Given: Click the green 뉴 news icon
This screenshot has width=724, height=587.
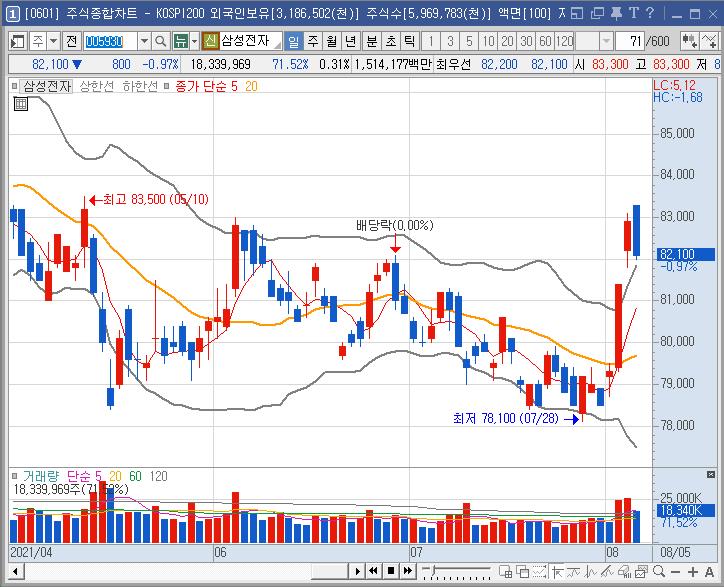Looking at the screenshot, I should pos(181,42).
